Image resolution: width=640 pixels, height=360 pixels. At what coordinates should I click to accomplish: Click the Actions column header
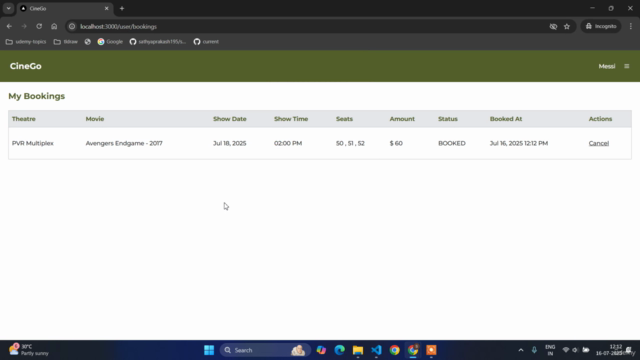pos(600,119)
